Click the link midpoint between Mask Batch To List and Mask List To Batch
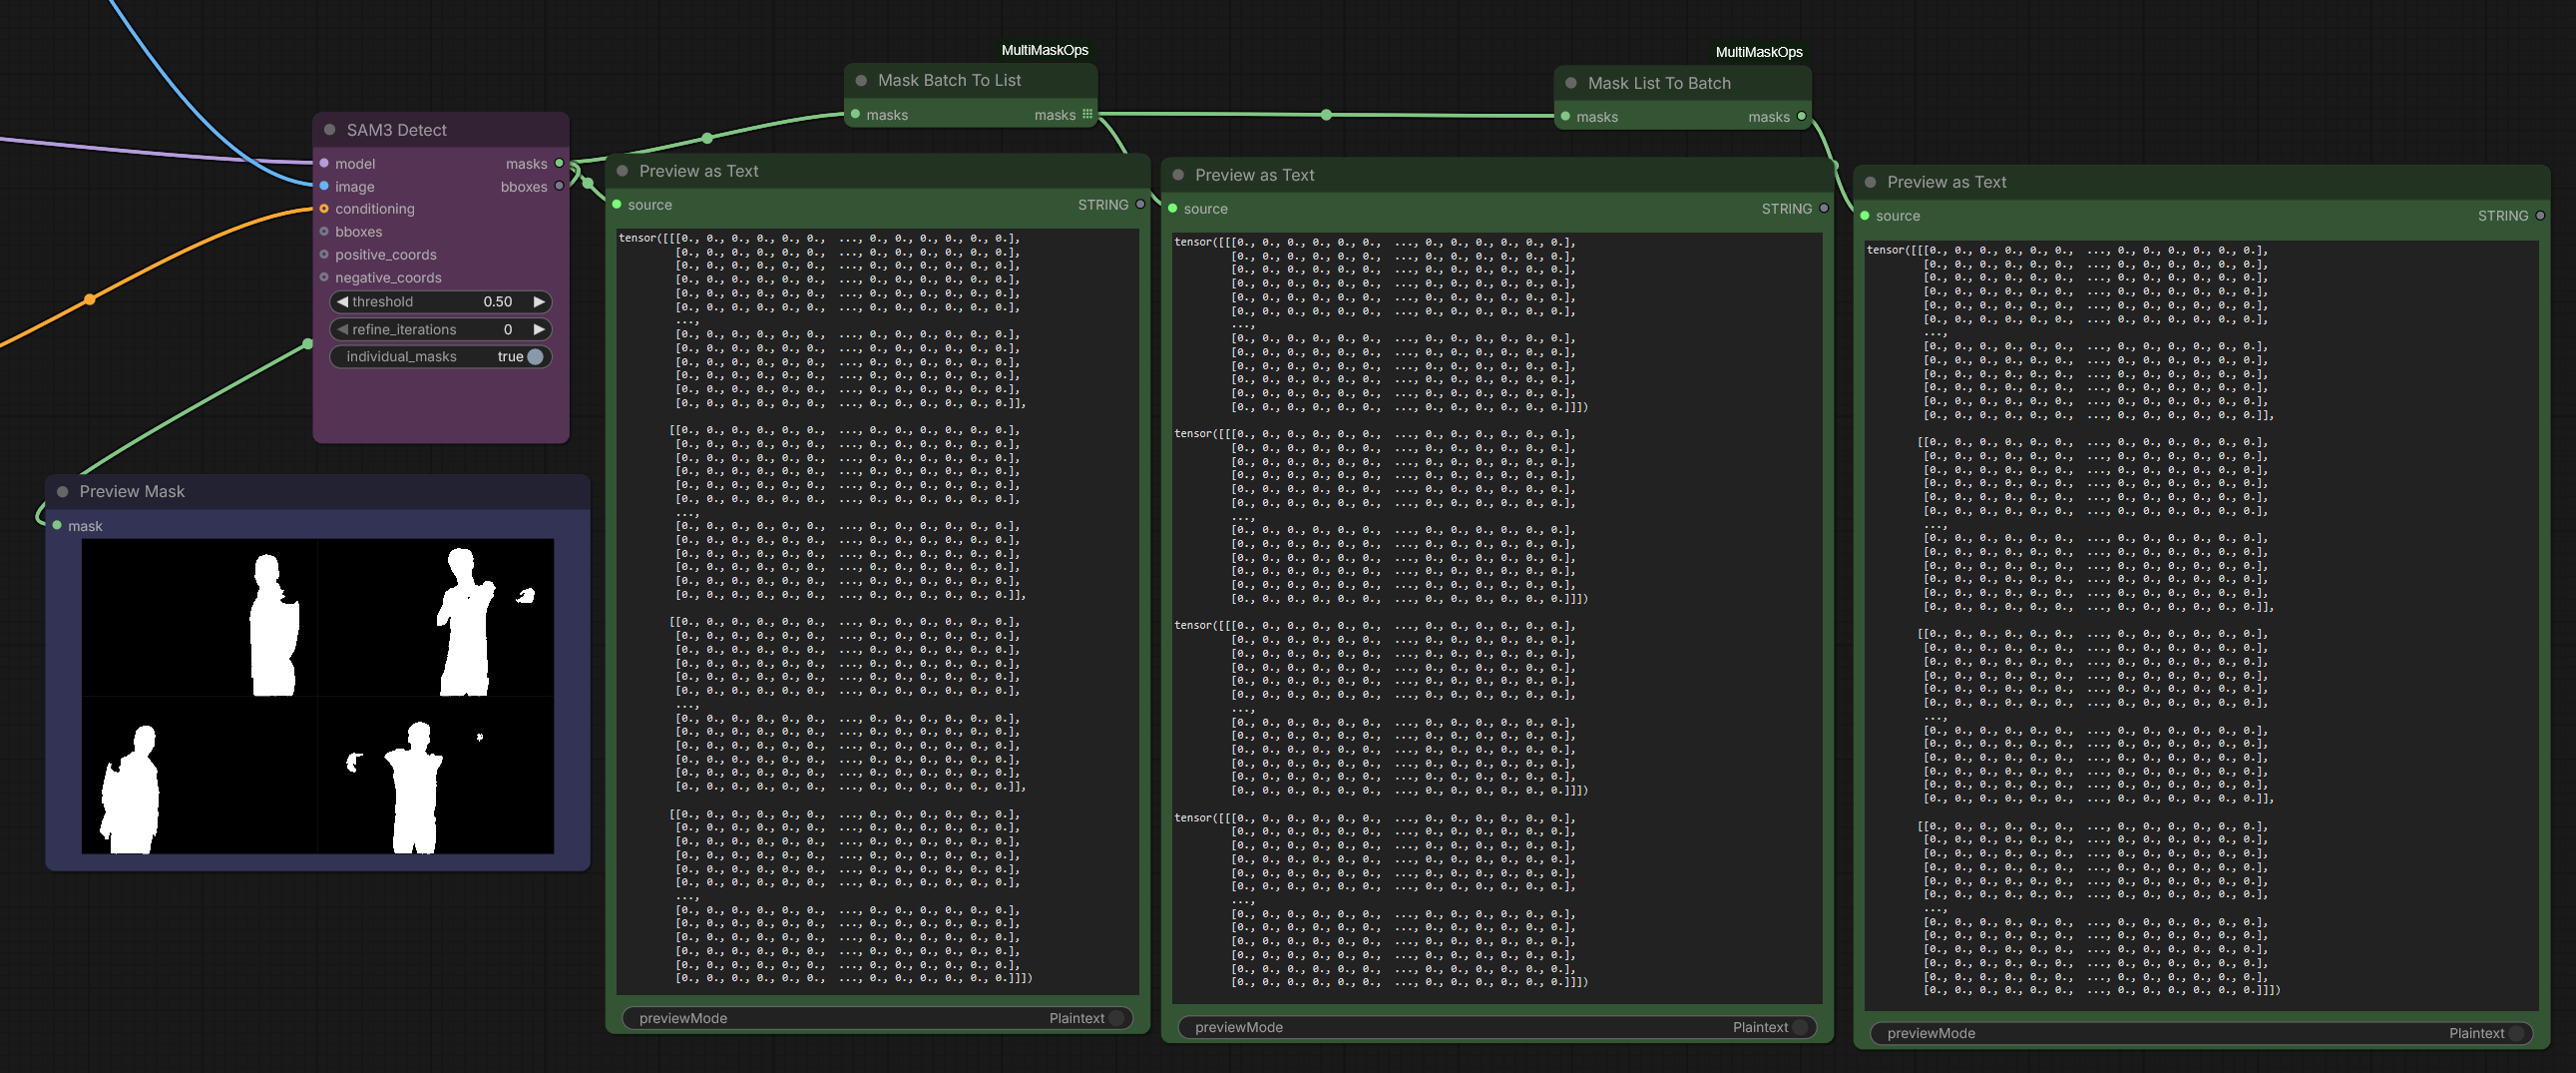This screenshot has height=1073, width=2576. (x=1326, y=115)
